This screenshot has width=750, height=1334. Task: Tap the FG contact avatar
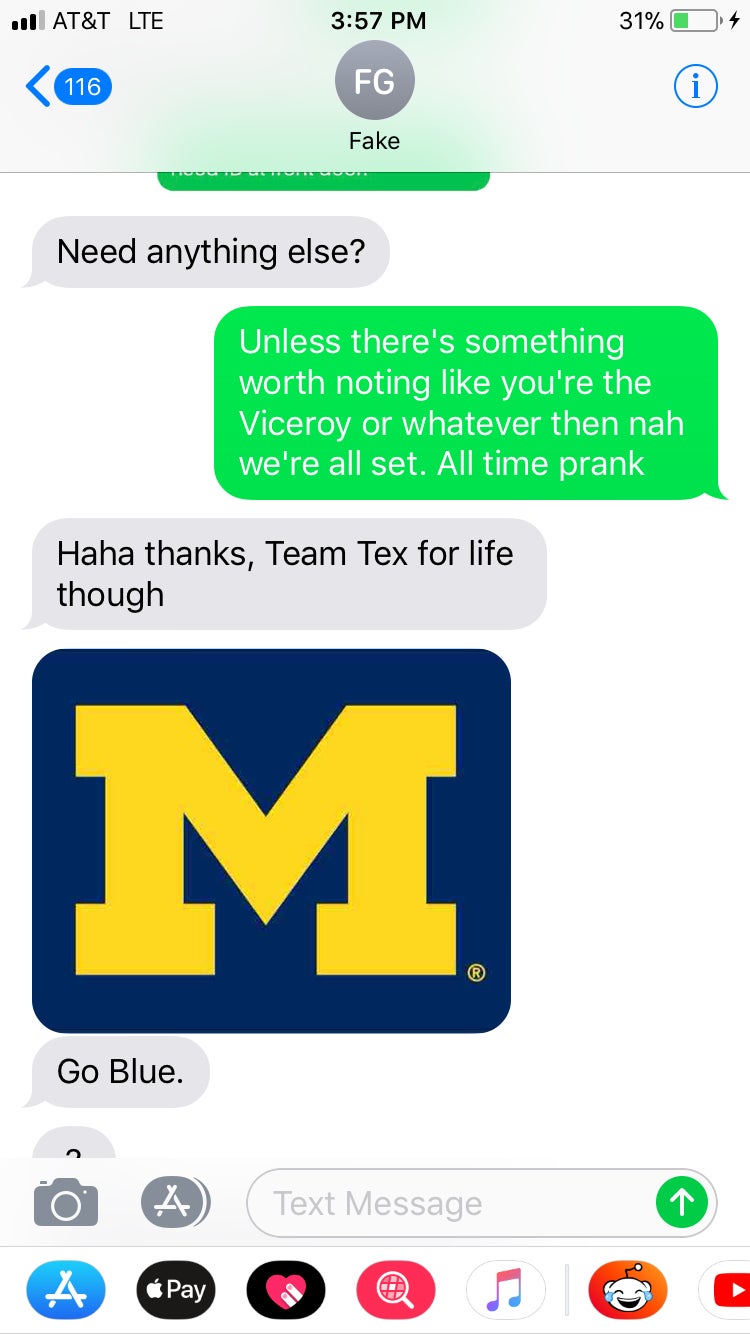(375, 81)
